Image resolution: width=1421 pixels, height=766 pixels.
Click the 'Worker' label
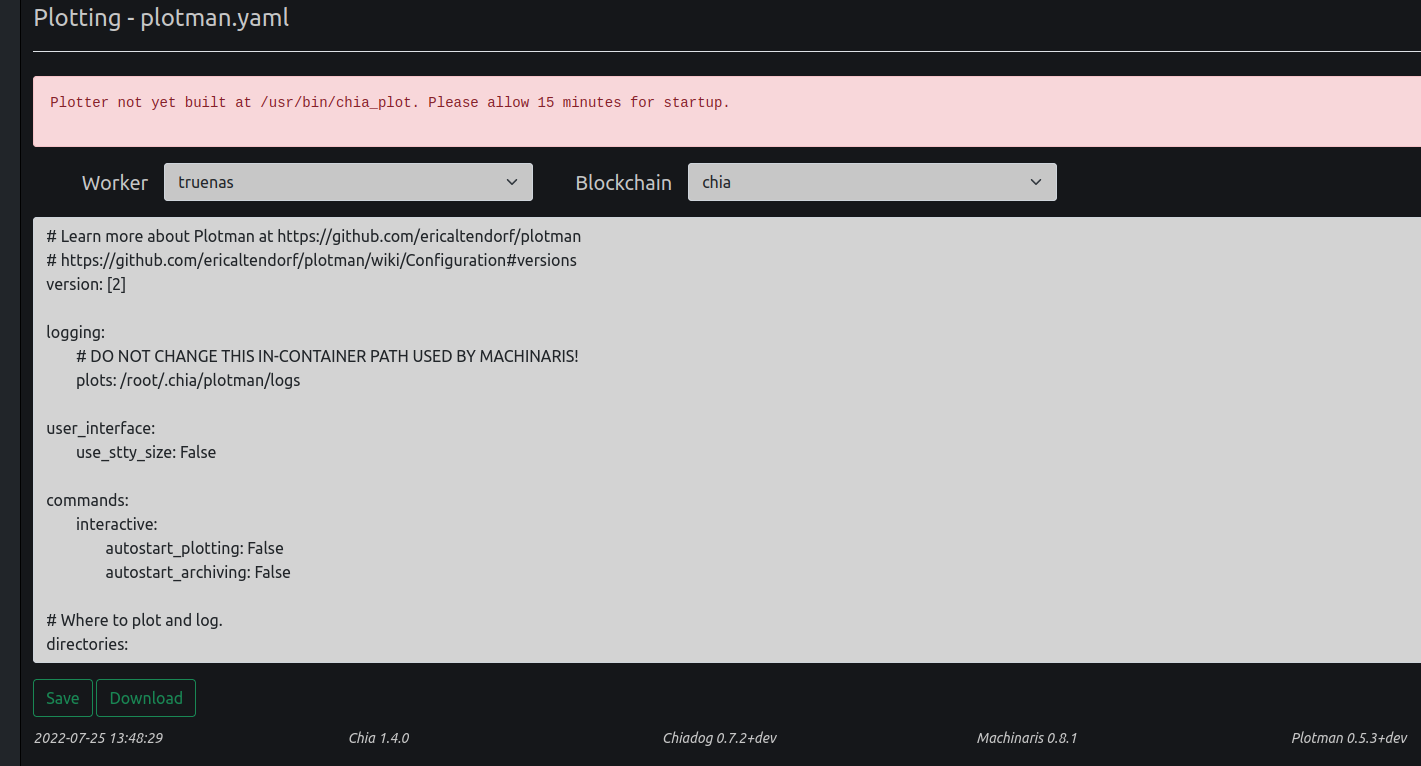point(115,183)
